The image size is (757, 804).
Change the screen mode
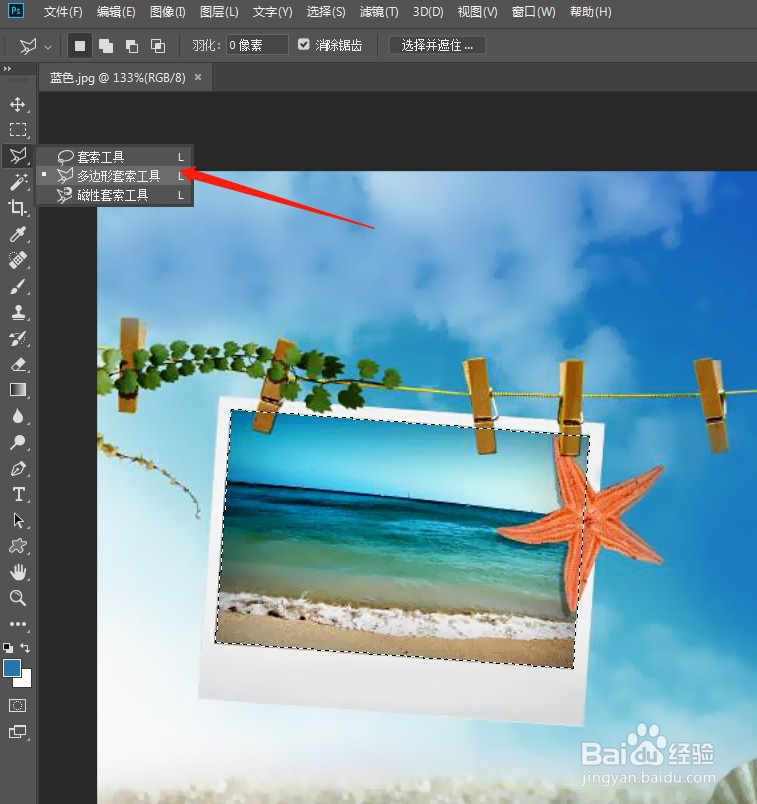click(x=17, y=732)
